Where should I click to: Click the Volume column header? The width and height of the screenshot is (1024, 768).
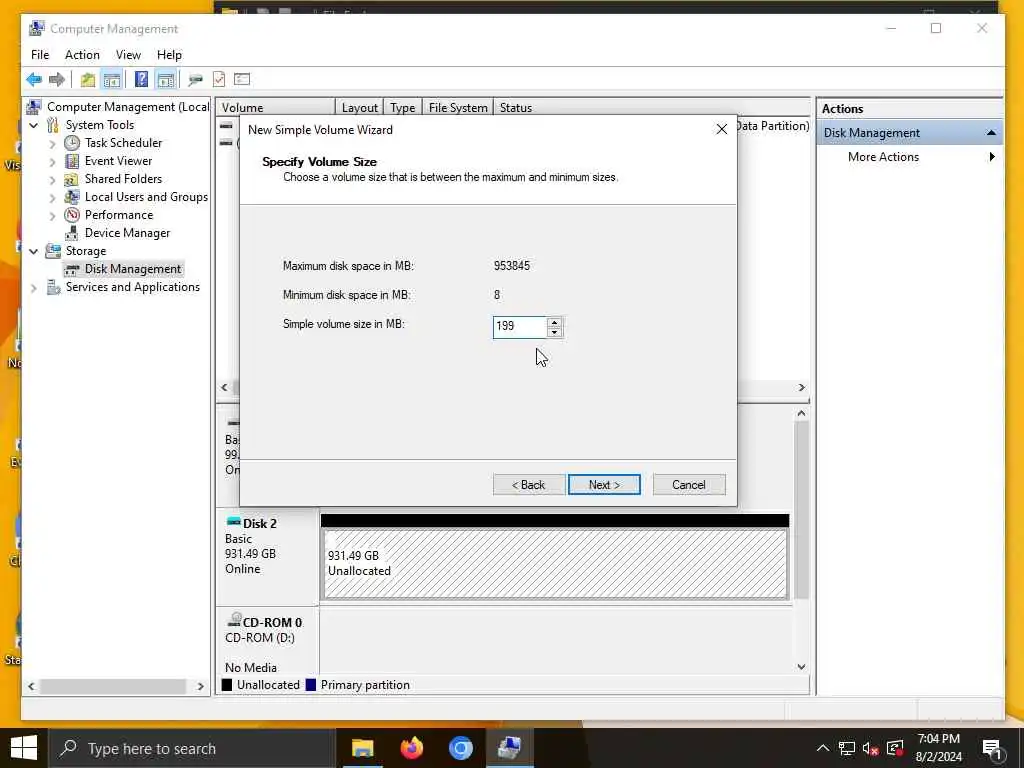[276, 108]
